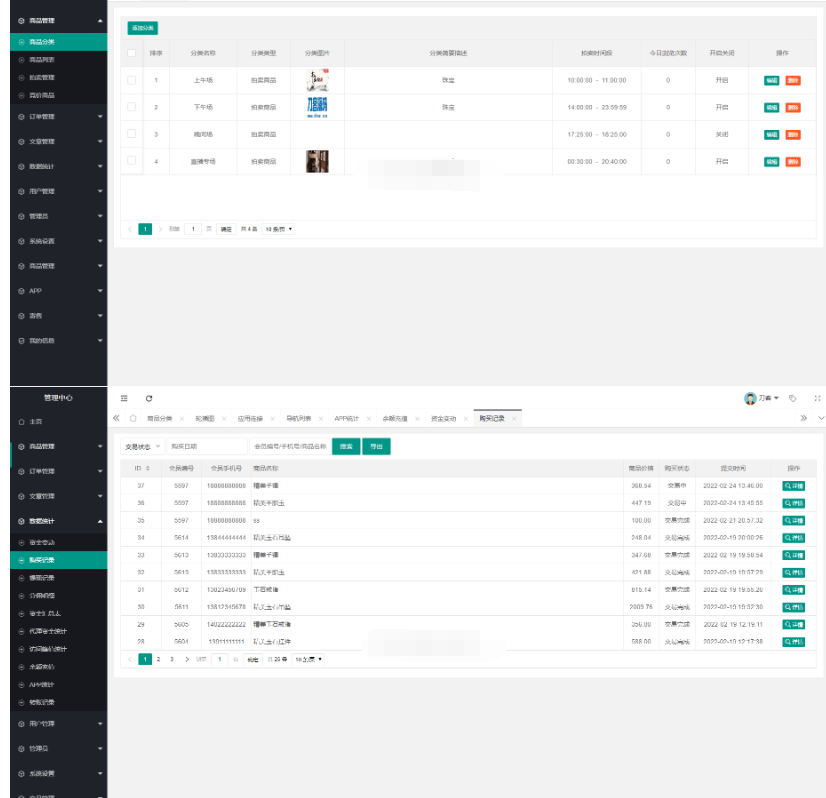Click the refresh icon in the header

pyautogui.click(x=149, y=398)
